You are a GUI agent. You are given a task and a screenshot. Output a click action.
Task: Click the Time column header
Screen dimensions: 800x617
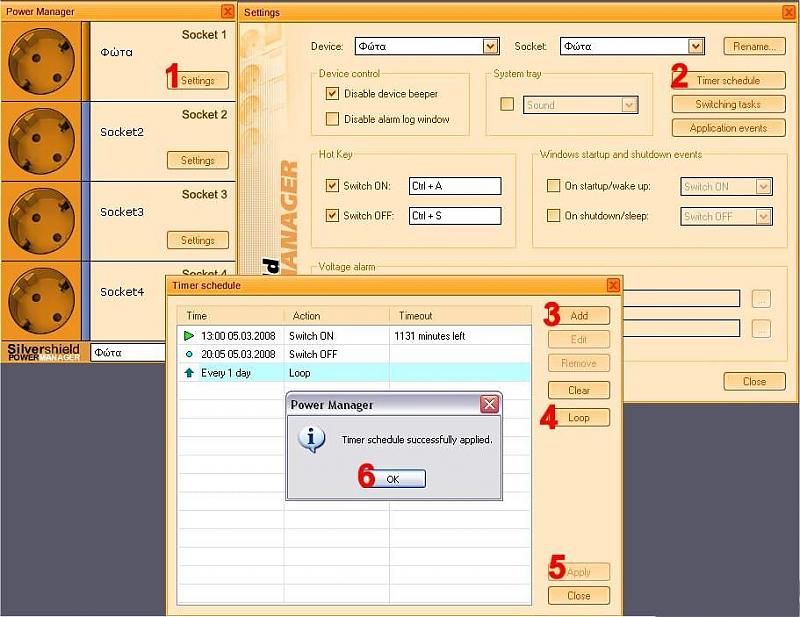[x=230, y=316]
